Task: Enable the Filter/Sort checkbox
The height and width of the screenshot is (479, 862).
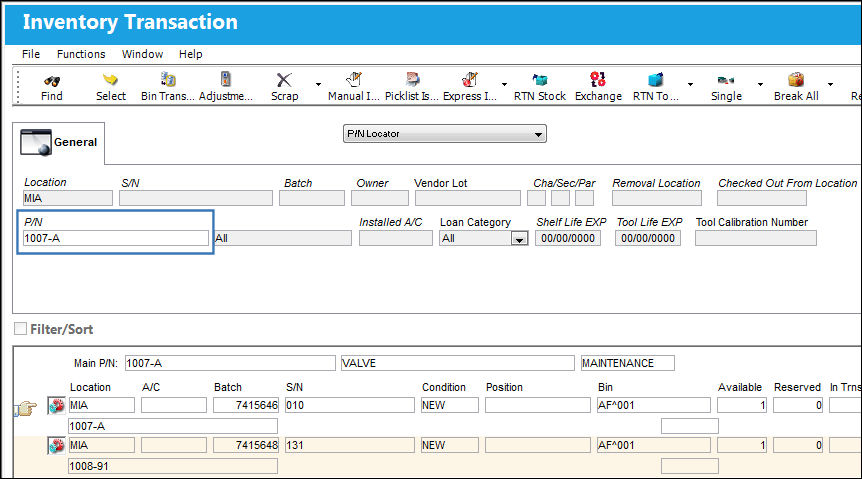Action: click(x=20, y=329)
